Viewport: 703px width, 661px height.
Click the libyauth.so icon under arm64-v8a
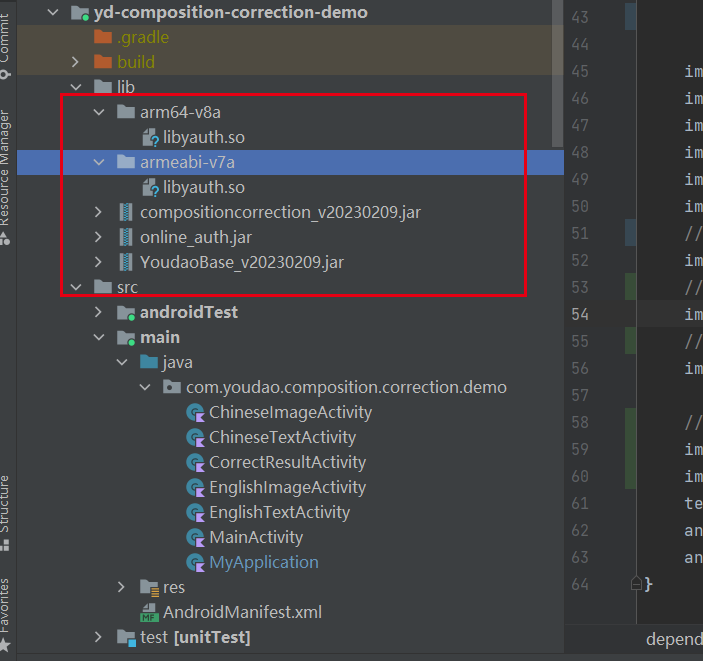click(150, 137)
